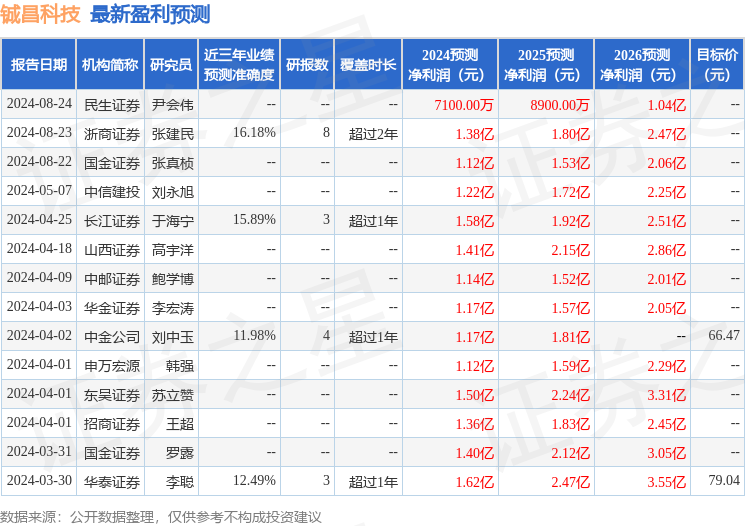This screenshot has height=526, width=745.
Task: Click the 2.45亿 forecast value
Action: [667, 423]
